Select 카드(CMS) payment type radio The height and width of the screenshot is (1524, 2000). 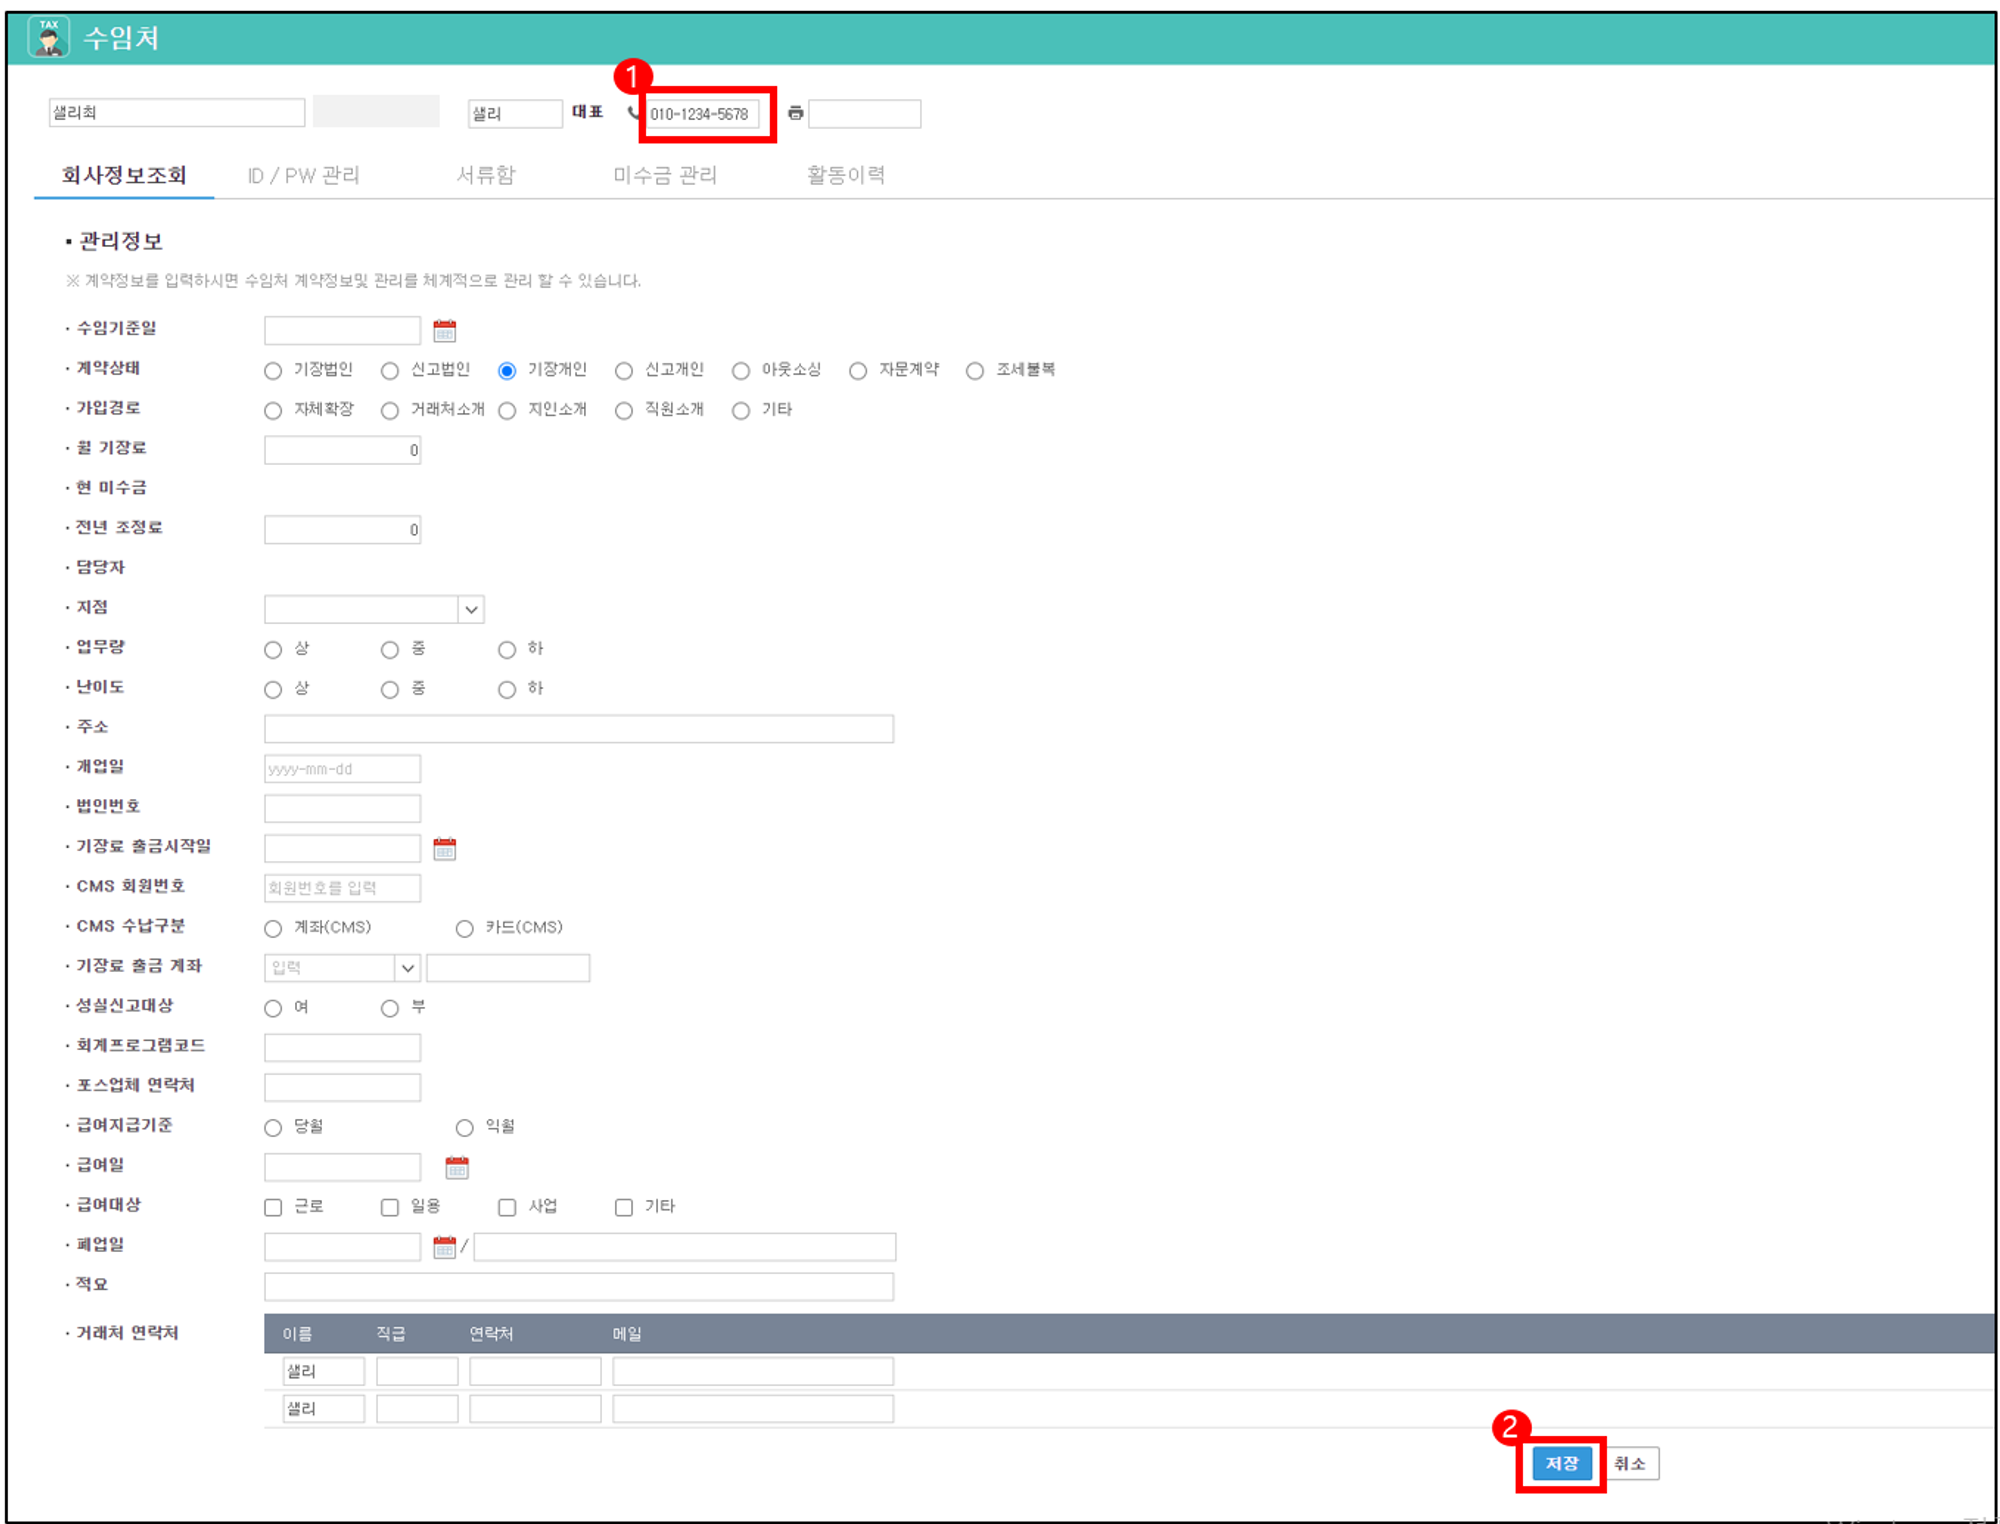(x=464, y=929)
